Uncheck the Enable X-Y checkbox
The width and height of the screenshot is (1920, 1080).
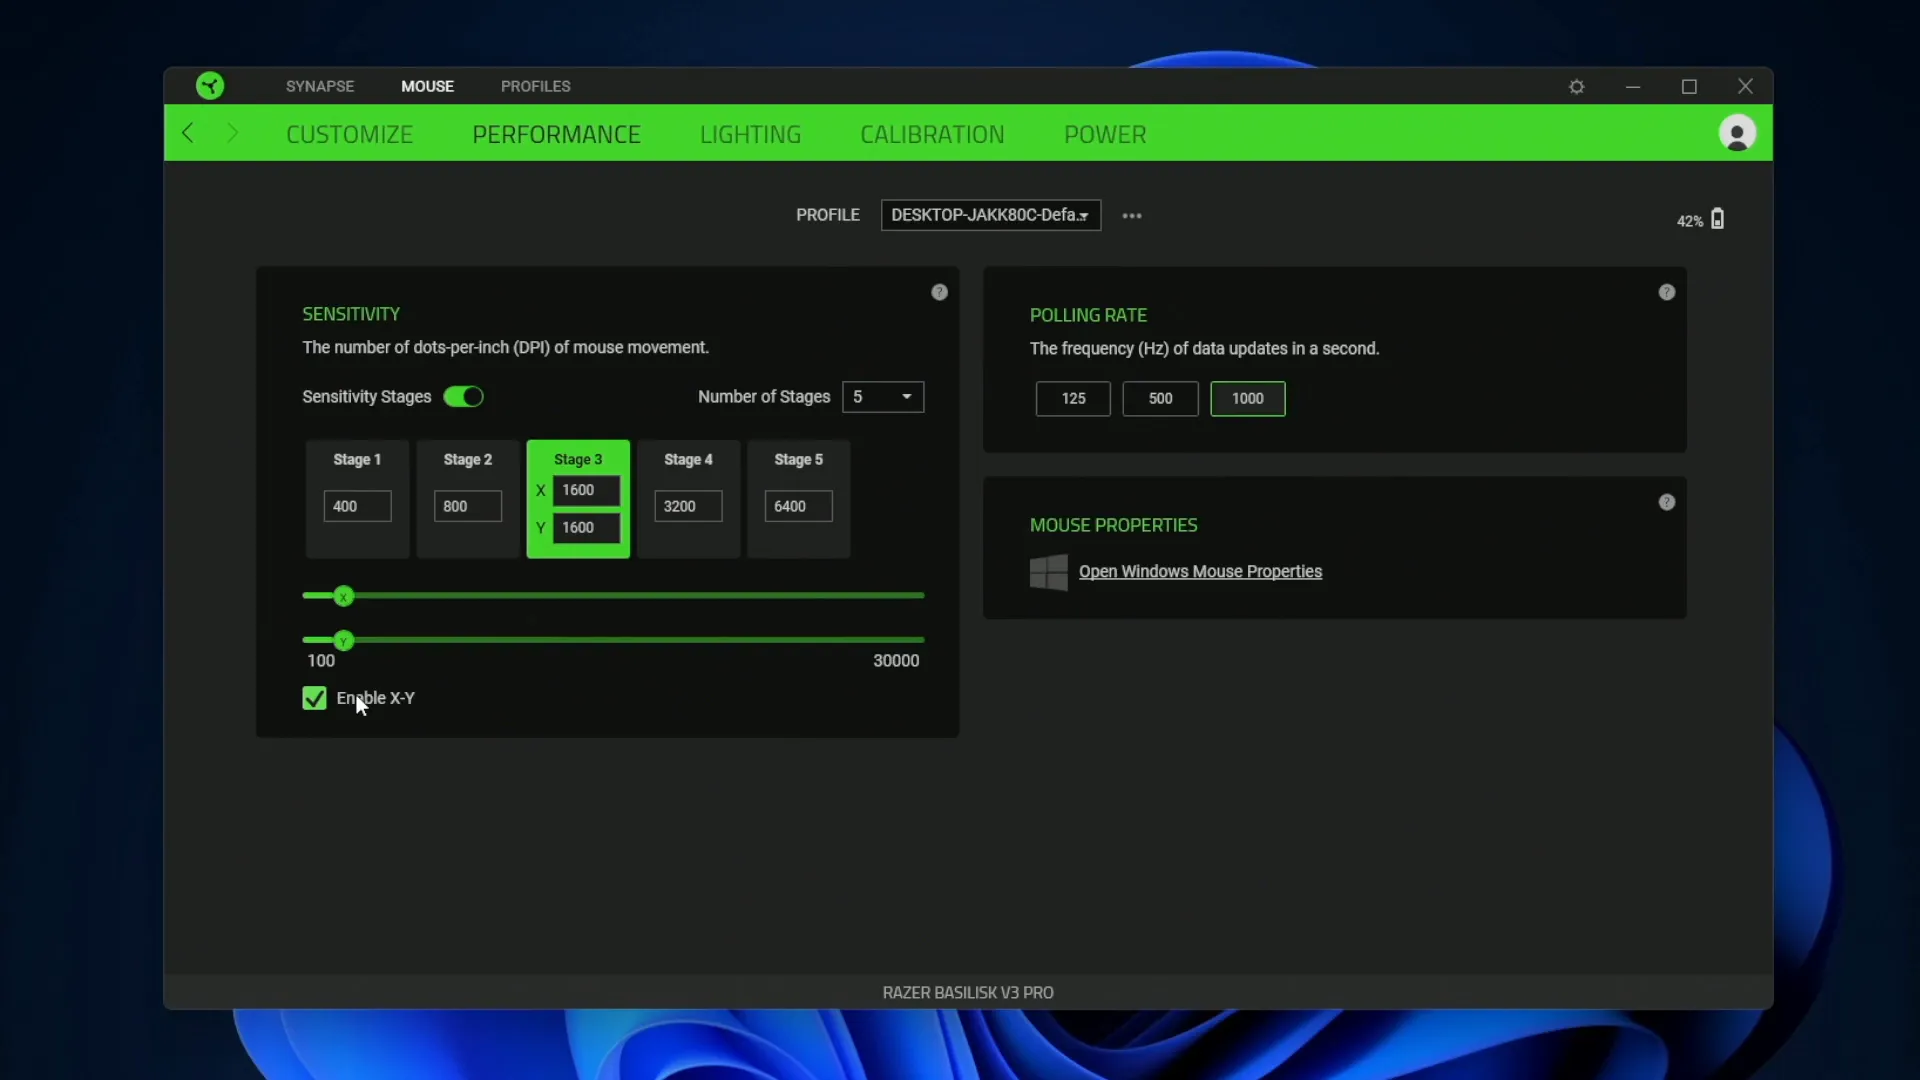(x=314, y=698)
